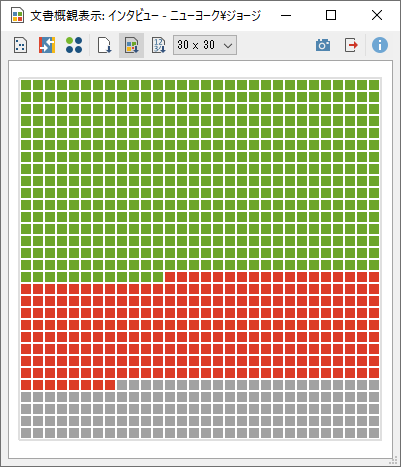The width and height of the screenshot is (402, 467).
Task: Toggle the highlighted colored-document toolbar button
Action: click(132, 45)
